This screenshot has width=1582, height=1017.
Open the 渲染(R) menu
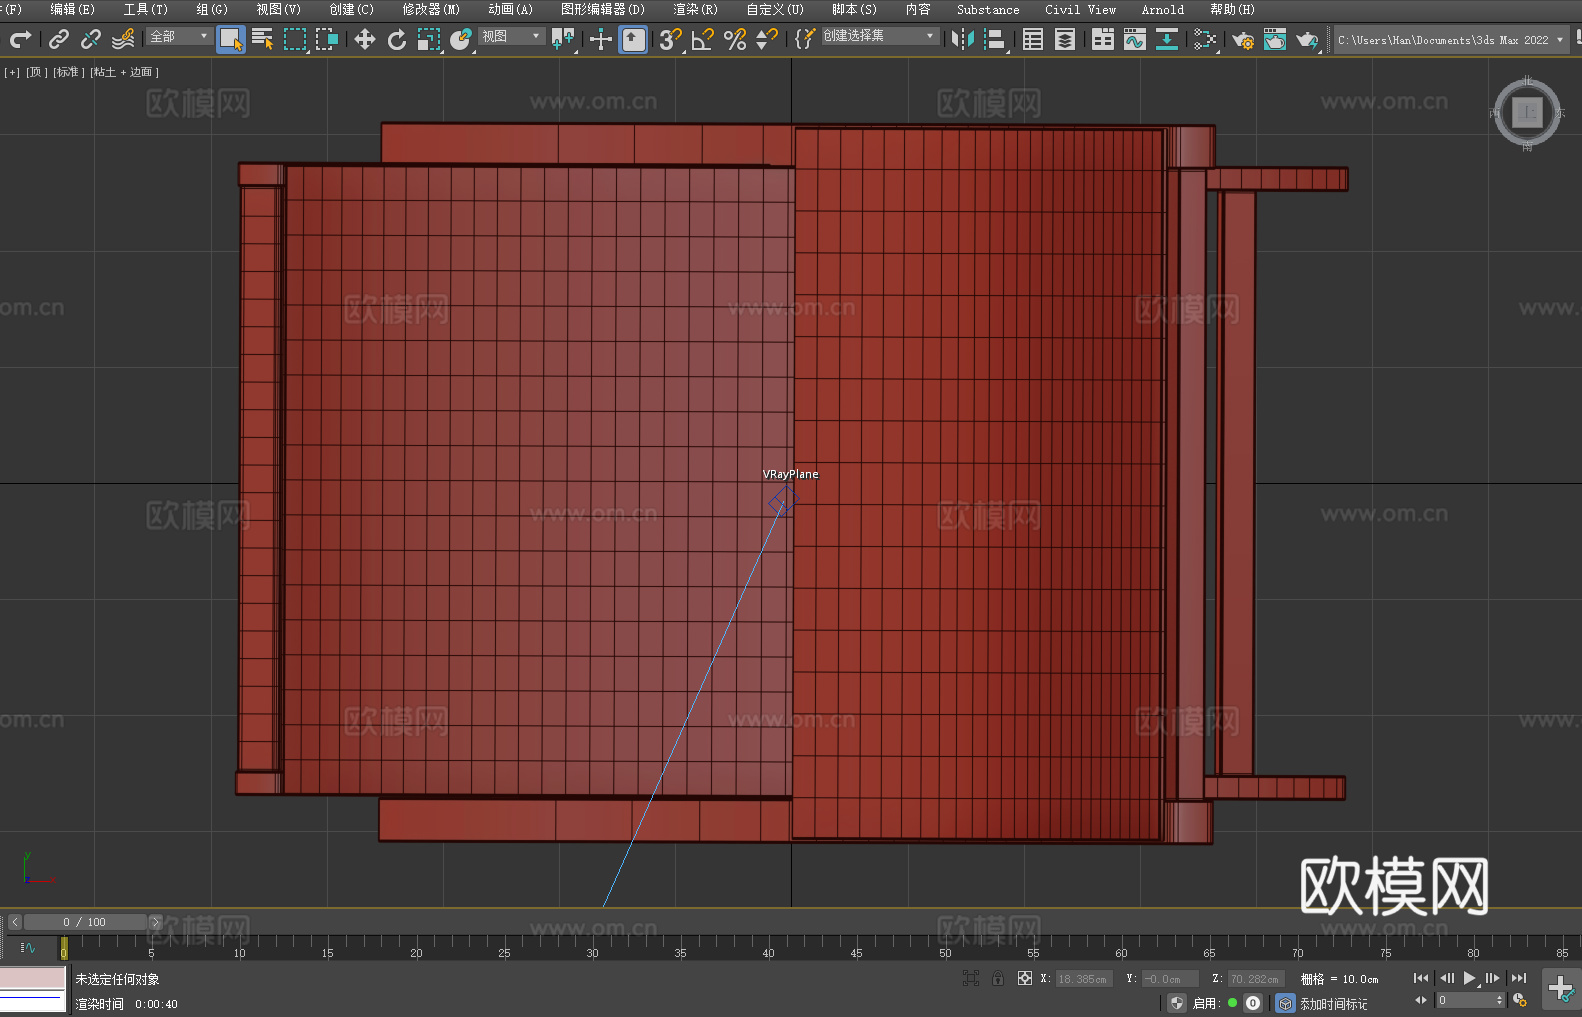click(695, 9)
